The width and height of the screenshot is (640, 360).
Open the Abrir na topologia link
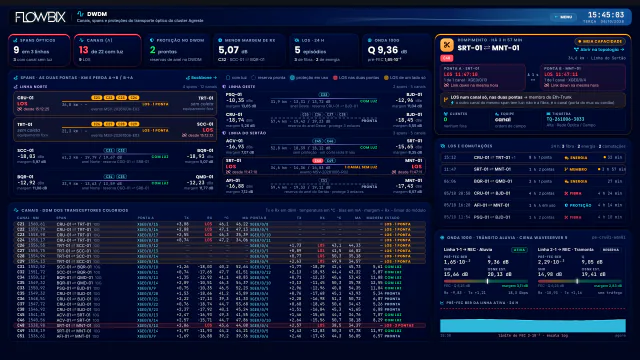[x=599, y=49]
